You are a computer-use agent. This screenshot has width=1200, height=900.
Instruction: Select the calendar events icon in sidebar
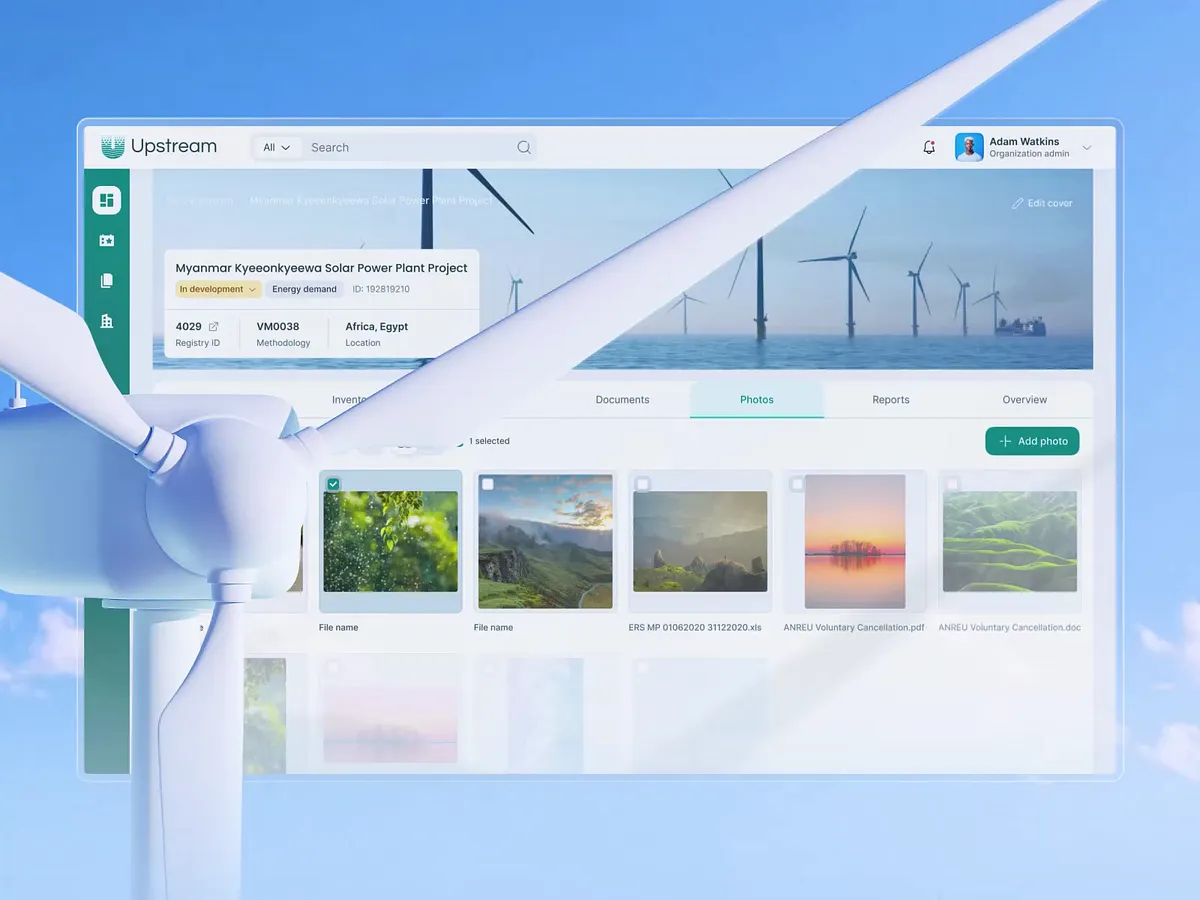coord(106,240)
